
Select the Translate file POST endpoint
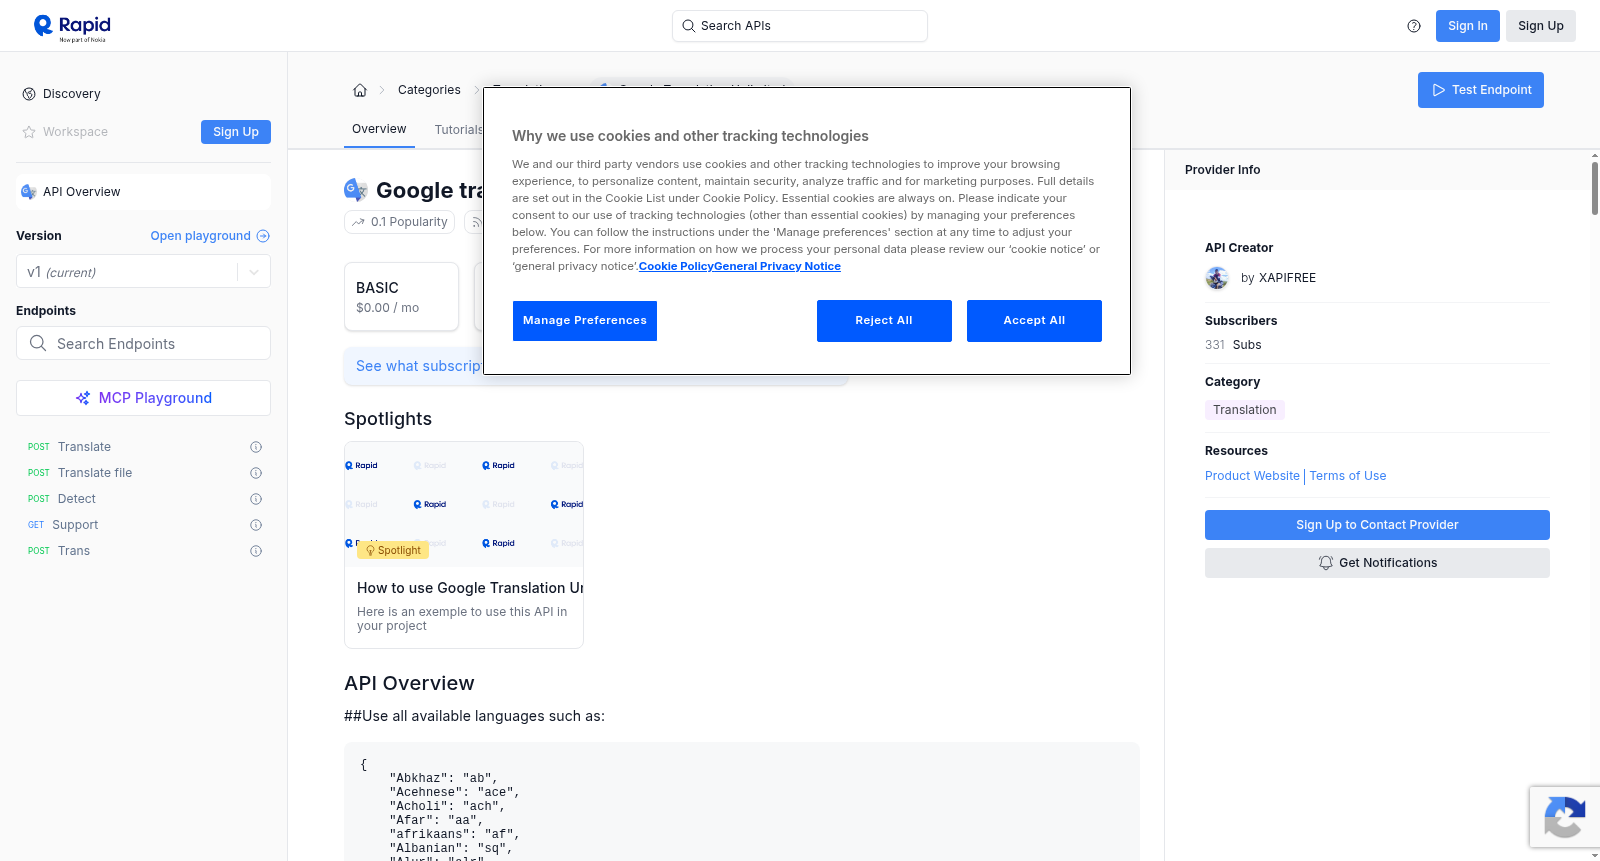95,473
